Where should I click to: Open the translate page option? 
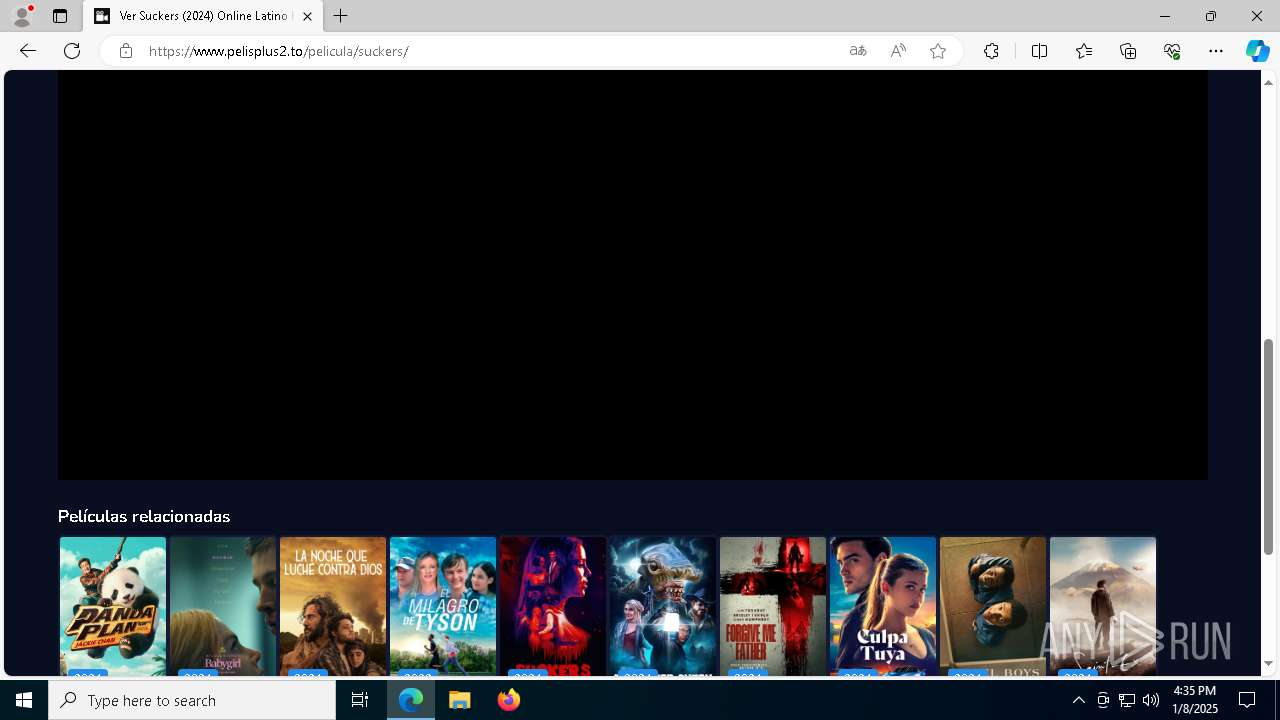click(x=858, y=51)
